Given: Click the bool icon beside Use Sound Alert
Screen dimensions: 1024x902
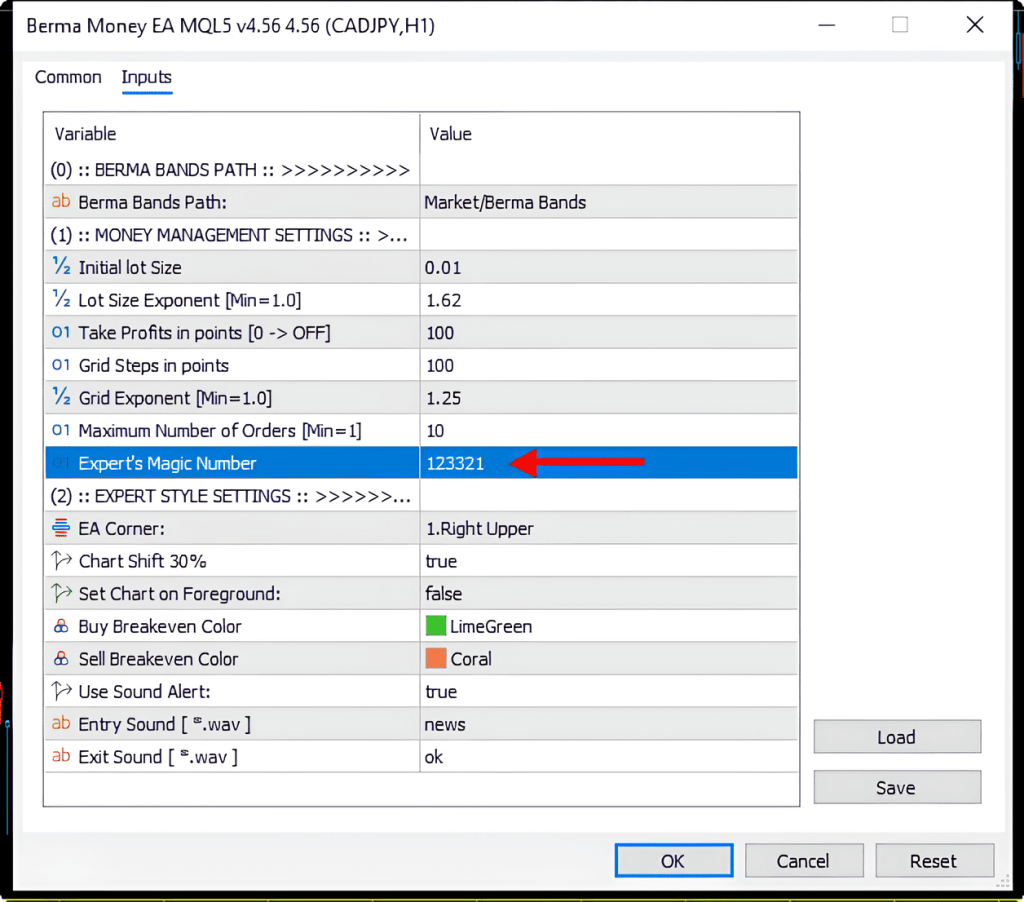Looking at the screenshot, I should (x=61, y=691).
